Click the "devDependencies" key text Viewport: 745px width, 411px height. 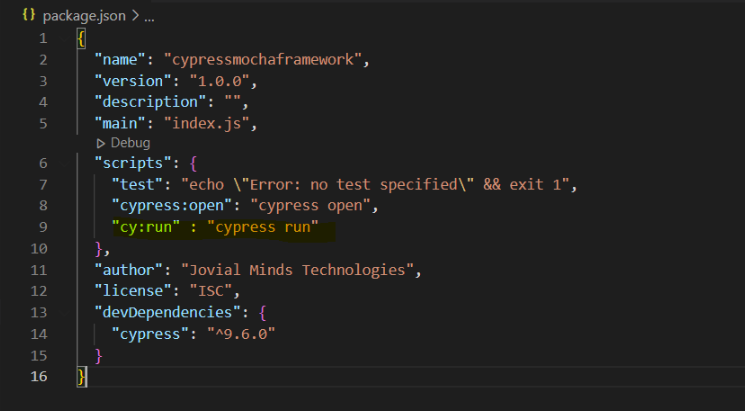click(x=168, y=312)
